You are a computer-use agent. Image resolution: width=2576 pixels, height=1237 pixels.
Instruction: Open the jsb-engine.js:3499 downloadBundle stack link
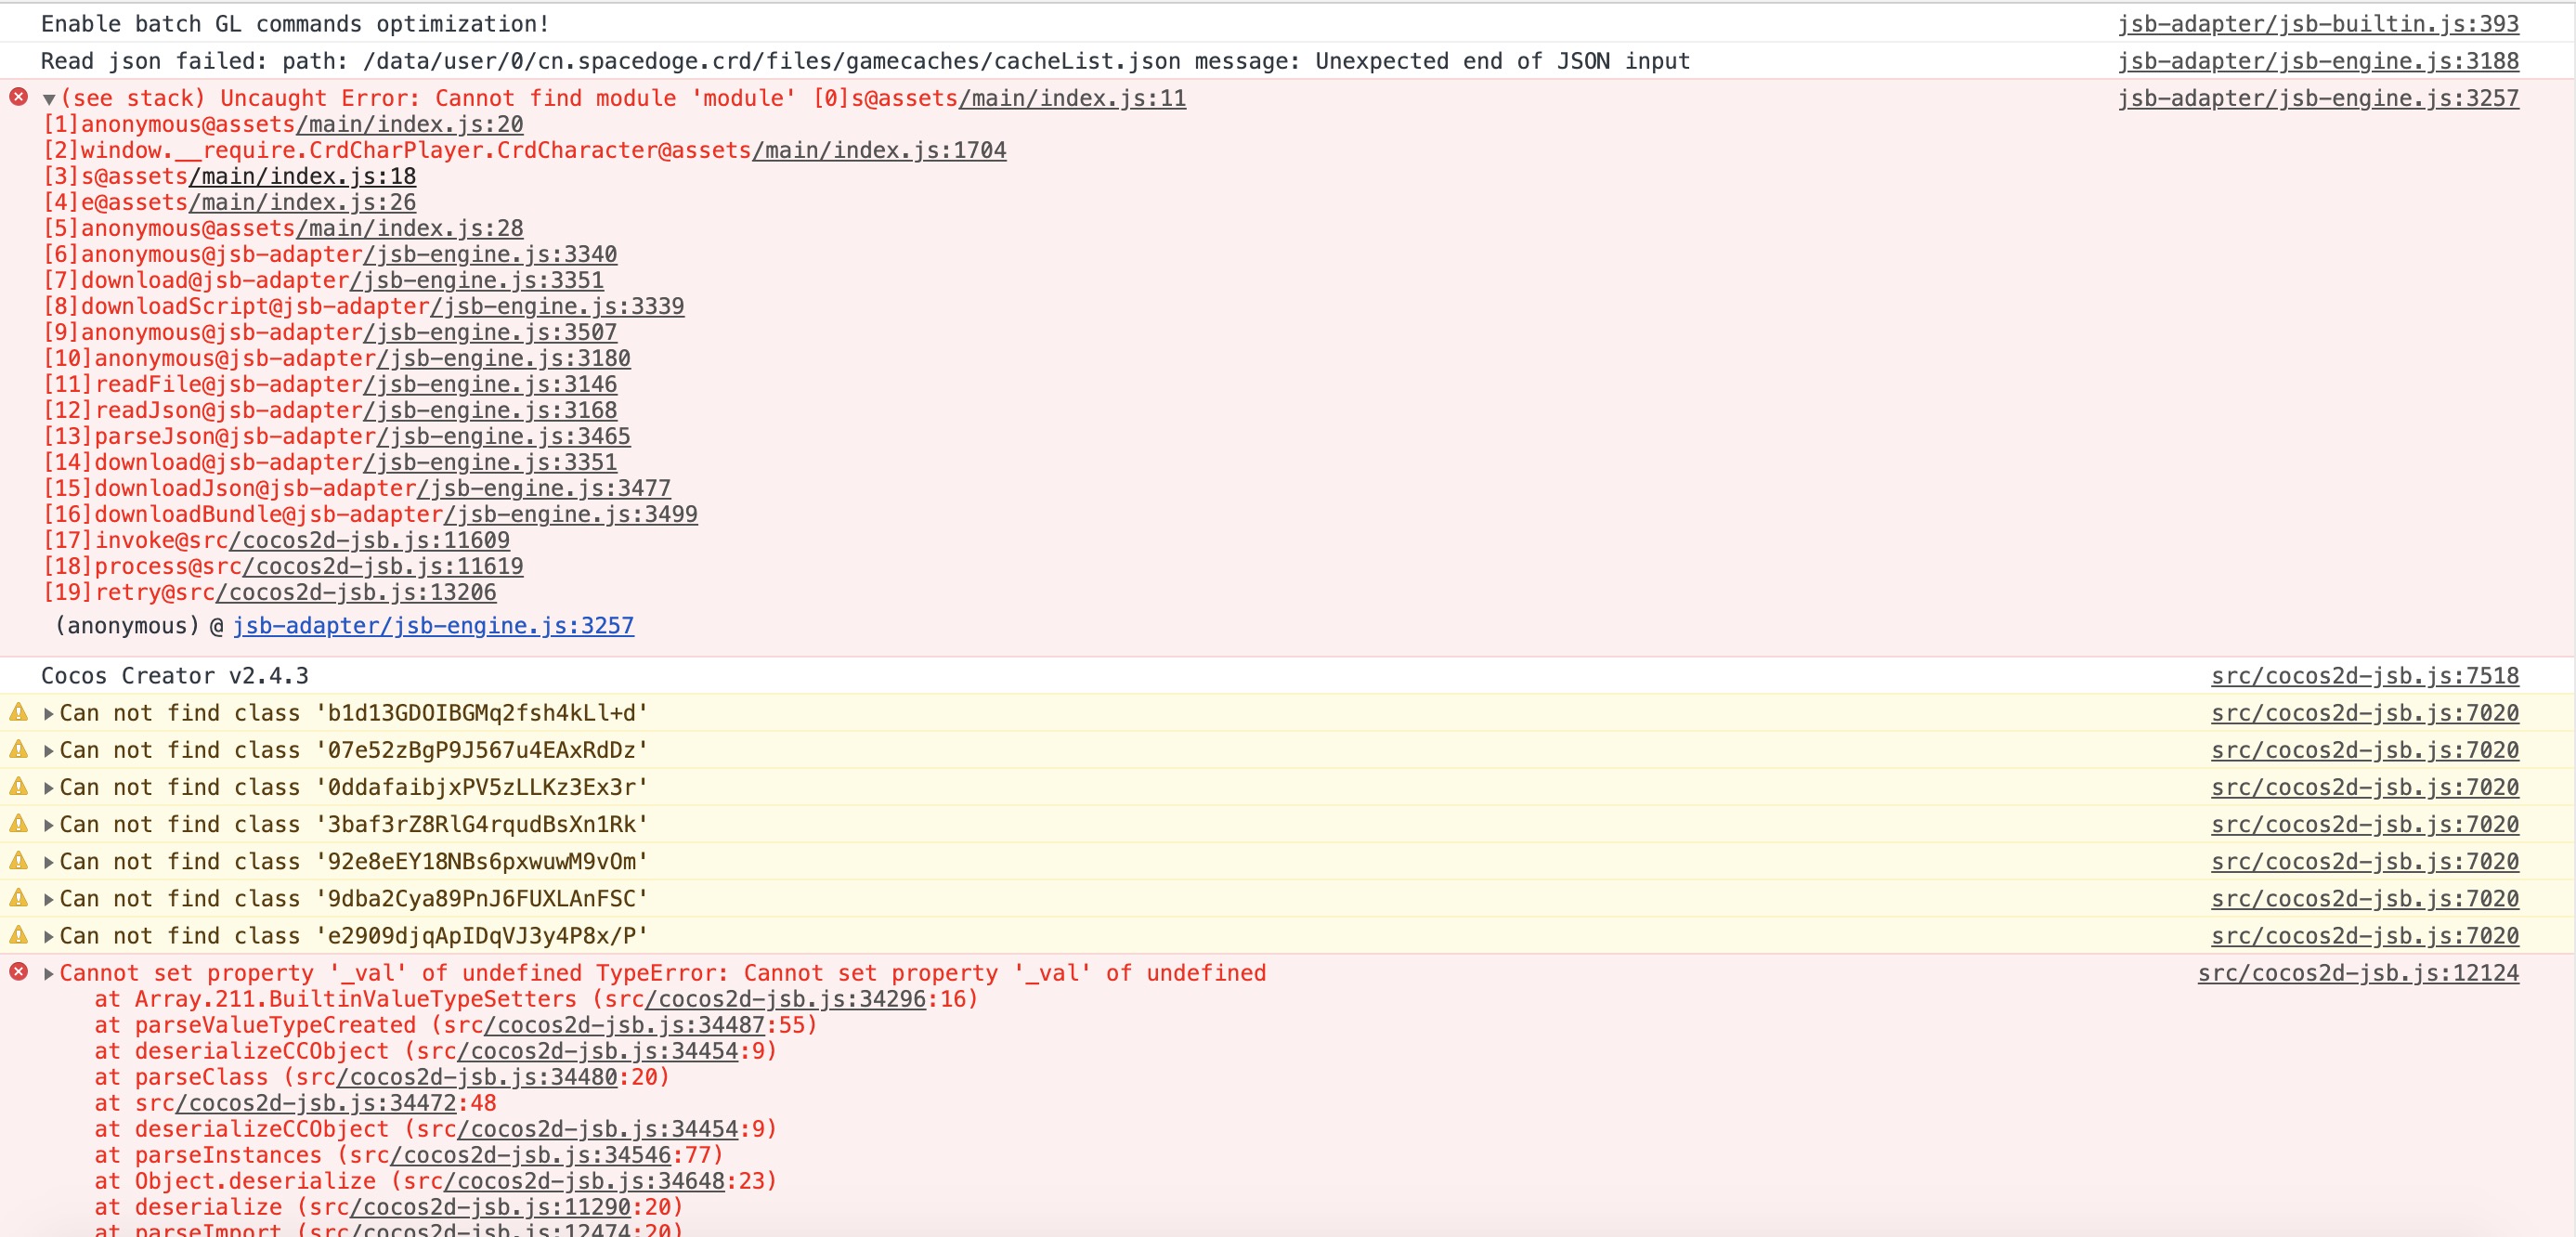point(570,514)
